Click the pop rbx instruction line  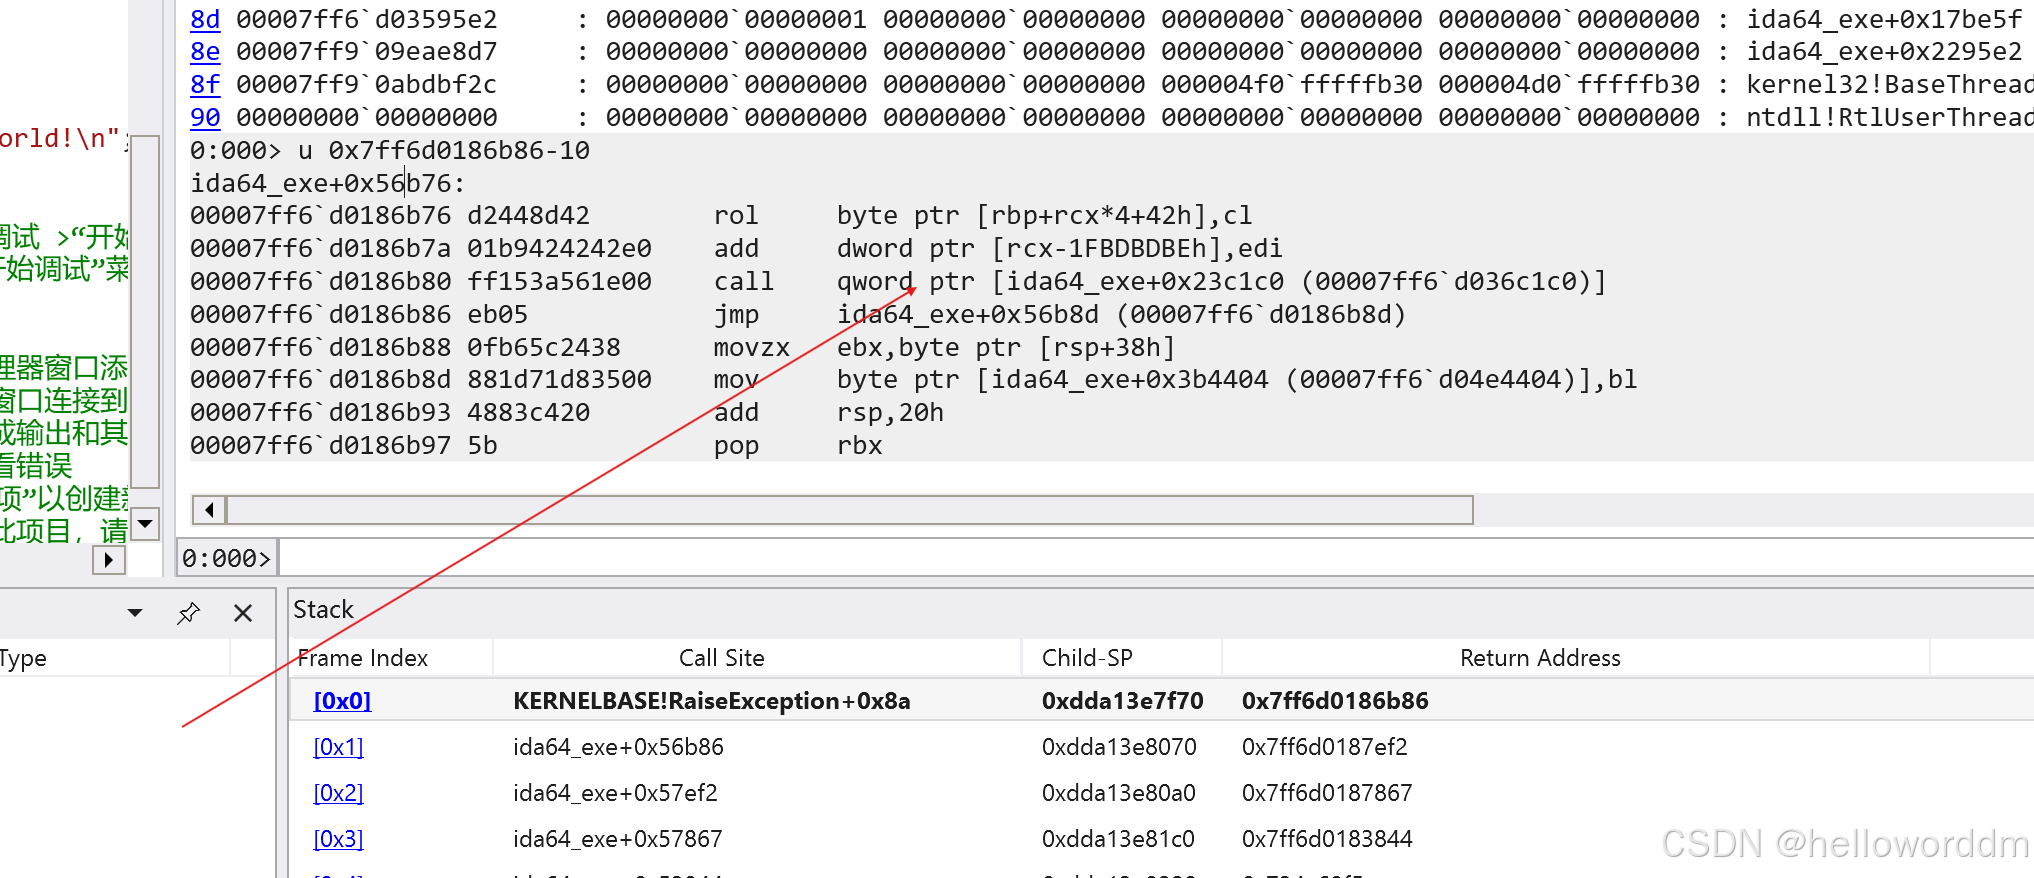click(536, 445)
